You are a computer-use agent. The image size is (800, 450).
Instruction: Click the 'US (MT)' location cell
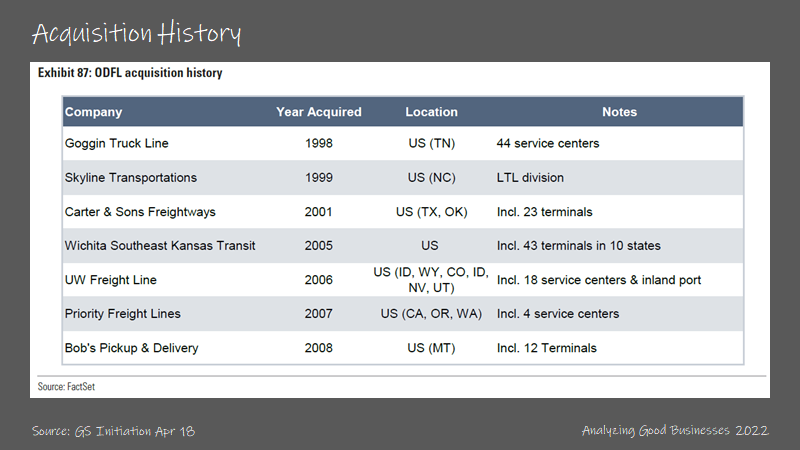pyautogui.click(x=432, y=348)
